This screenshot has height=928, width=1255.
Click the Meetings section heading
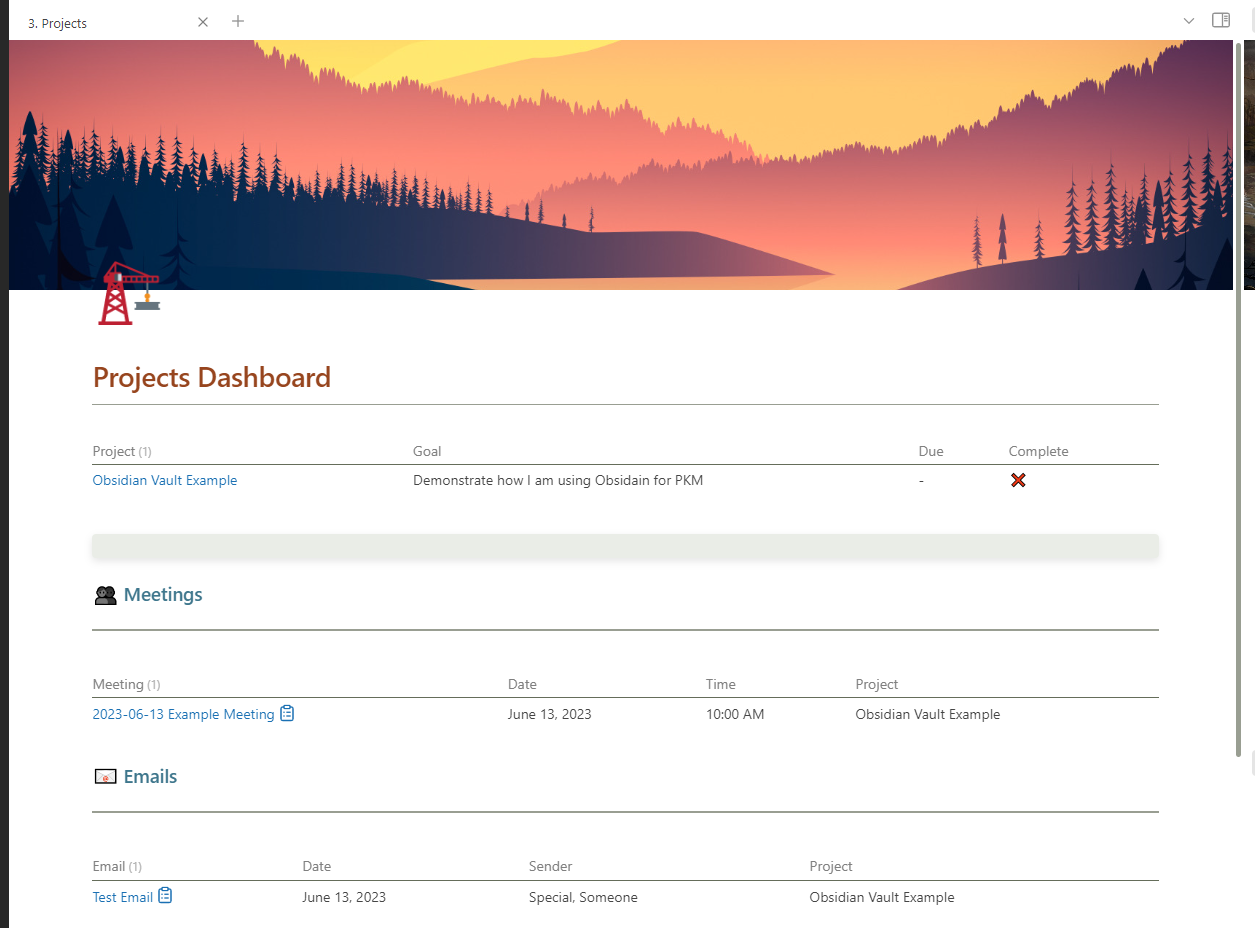coord(163,595)
